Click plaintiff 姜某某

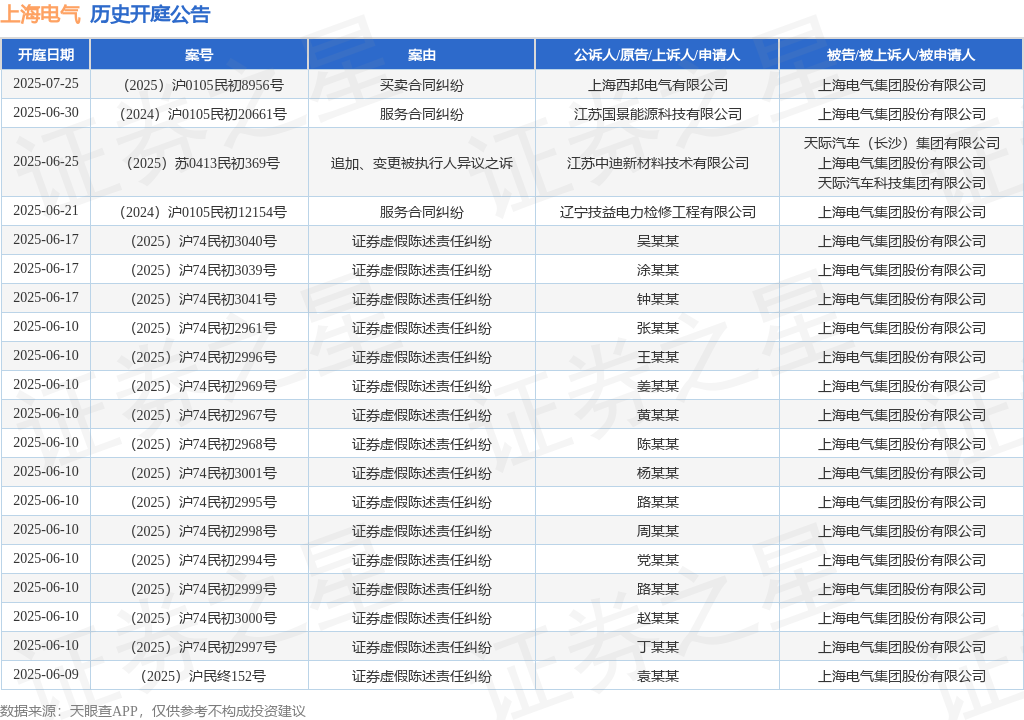click(658, 386)
